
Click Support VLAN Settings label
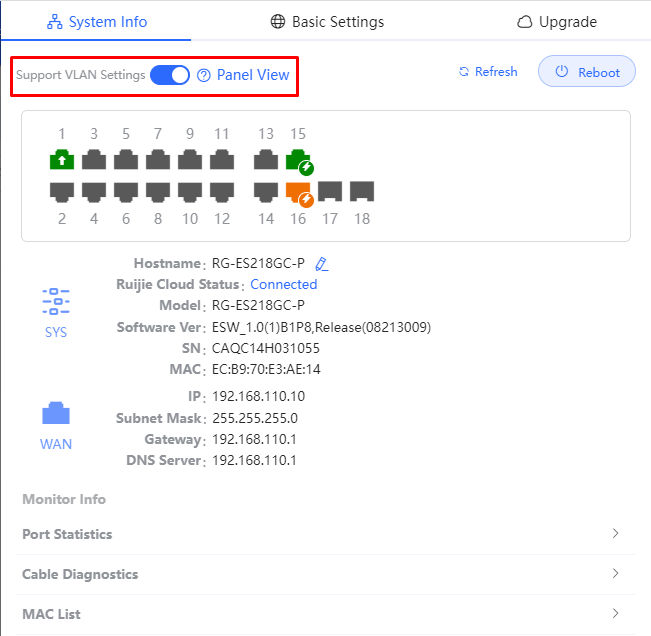coord(81,75)
